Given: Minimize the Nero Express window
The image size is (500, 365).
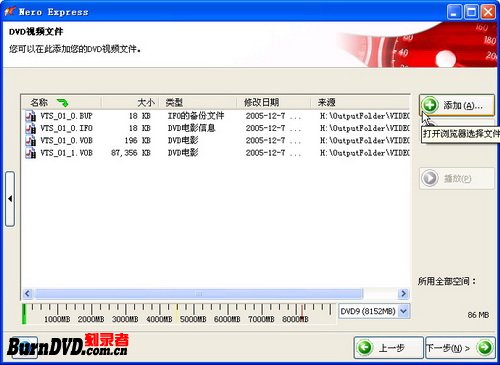Looking at the screenshot, I should coord(454,12).
